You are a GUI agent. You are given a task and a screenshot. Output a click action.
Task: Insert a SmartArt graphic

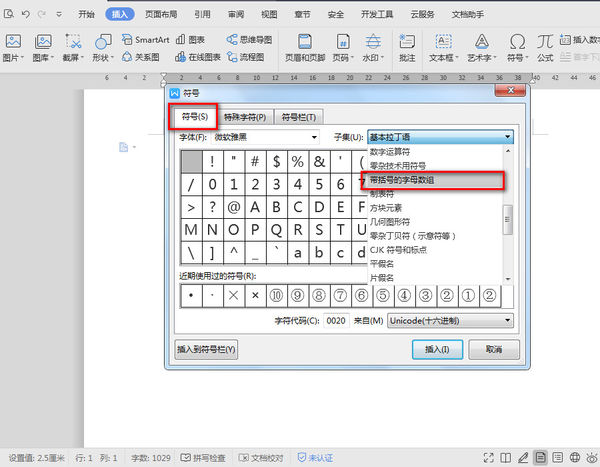coord(145,39)
